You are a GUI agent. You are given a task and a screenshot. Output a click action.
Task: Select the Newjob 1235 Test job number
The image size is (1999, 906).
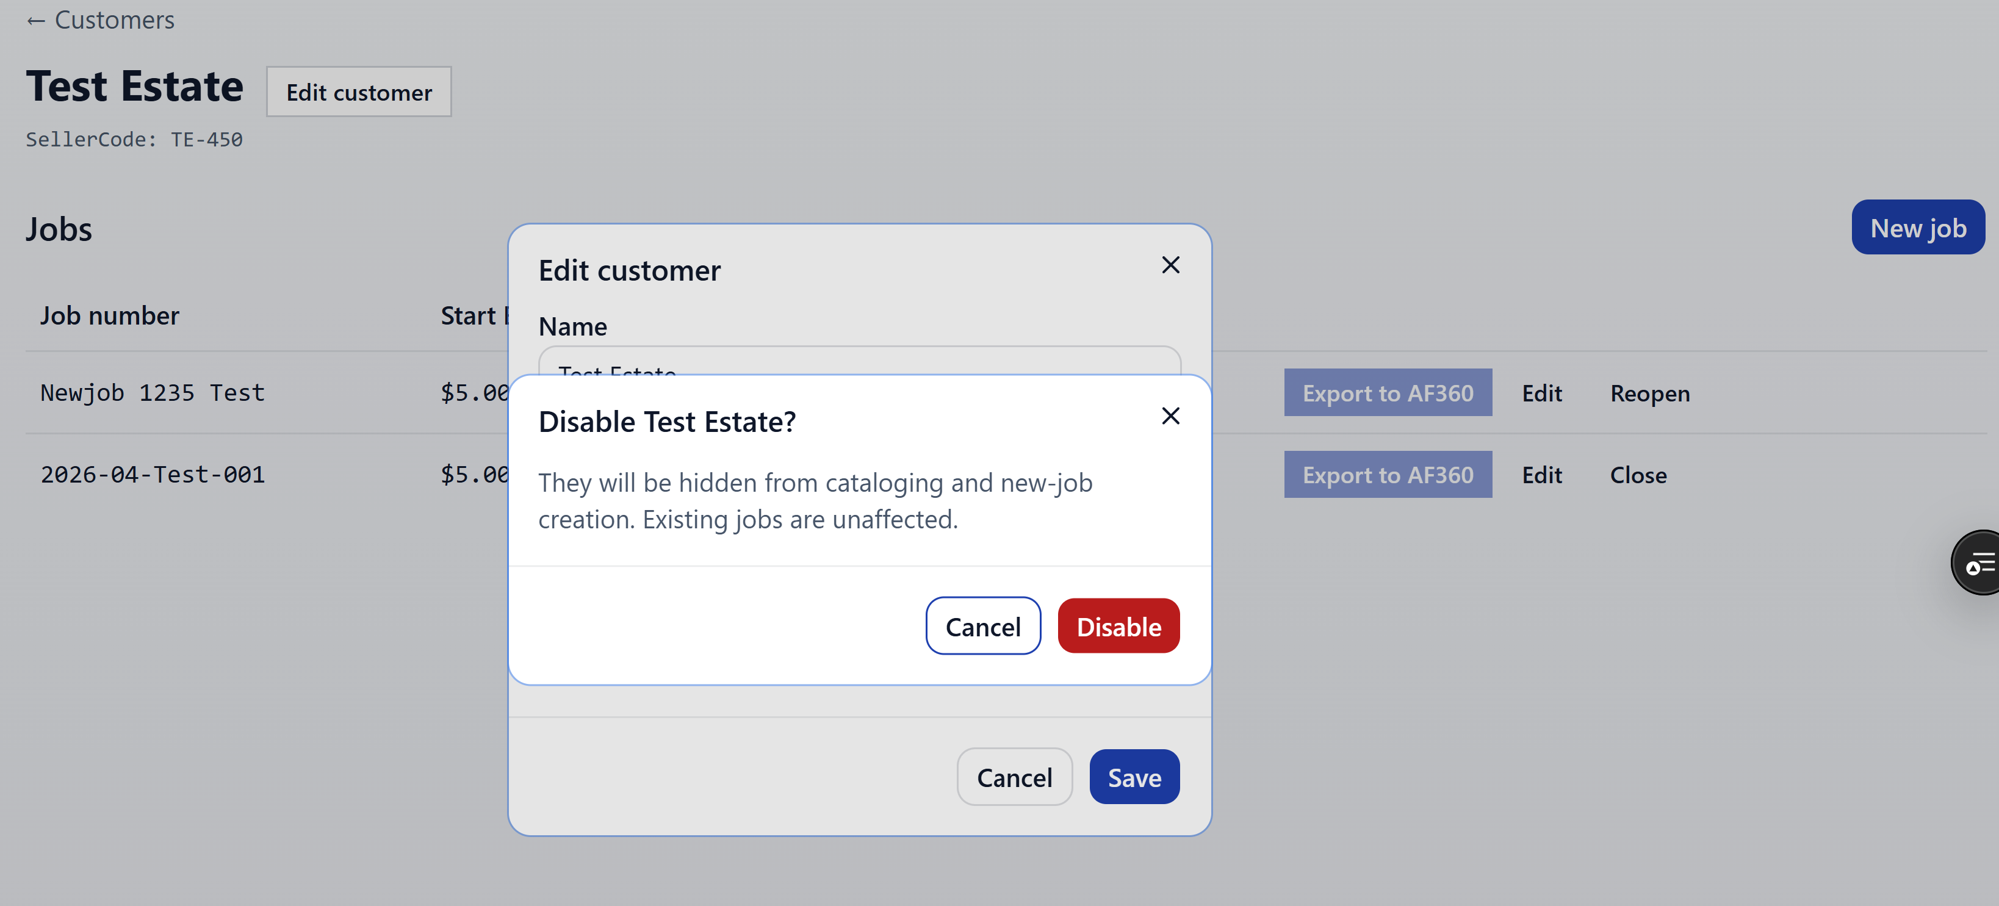coord(152,393)
